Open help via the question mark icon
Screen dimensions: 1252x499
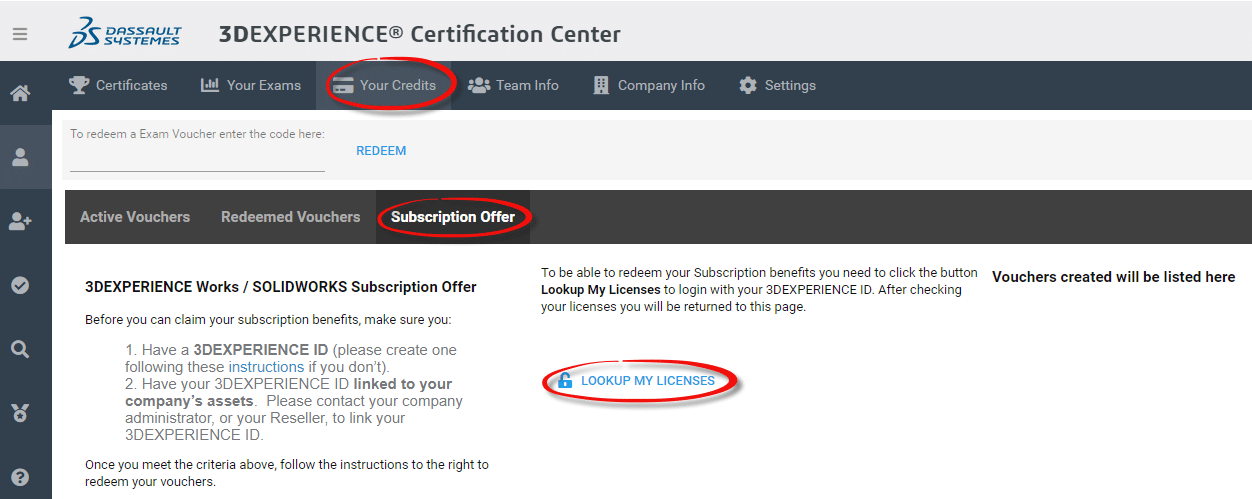tap(20, 477)
